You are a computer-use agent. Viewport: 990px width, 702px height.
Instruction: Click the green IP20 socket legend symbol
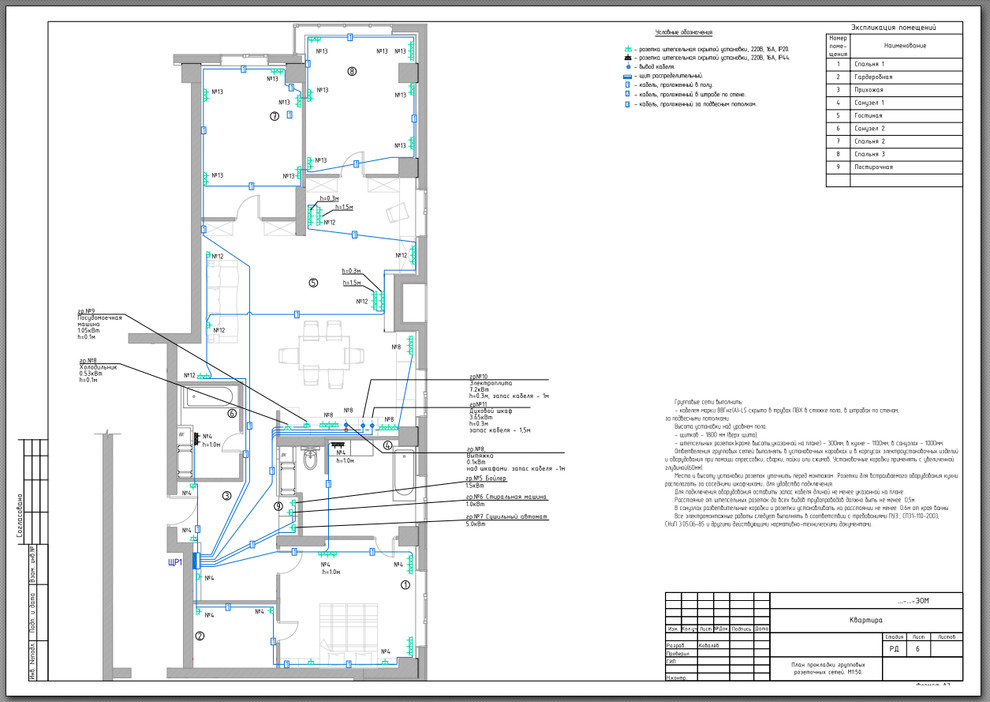pyautogui.click(x=627, y=49)
